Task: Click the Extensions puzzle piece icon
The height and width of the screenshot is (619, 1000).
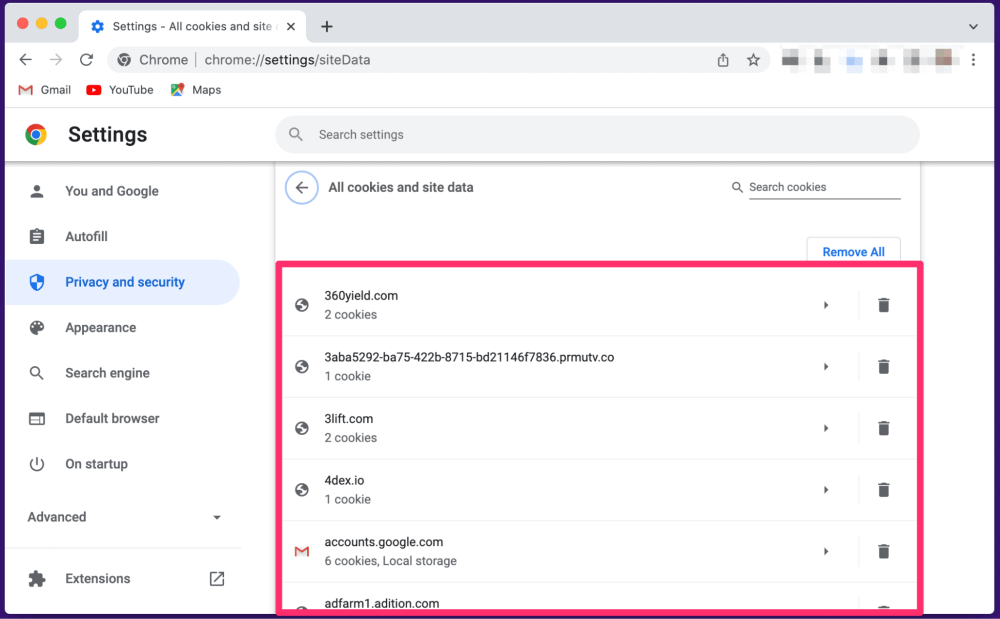Action: [x=37, y=579]
